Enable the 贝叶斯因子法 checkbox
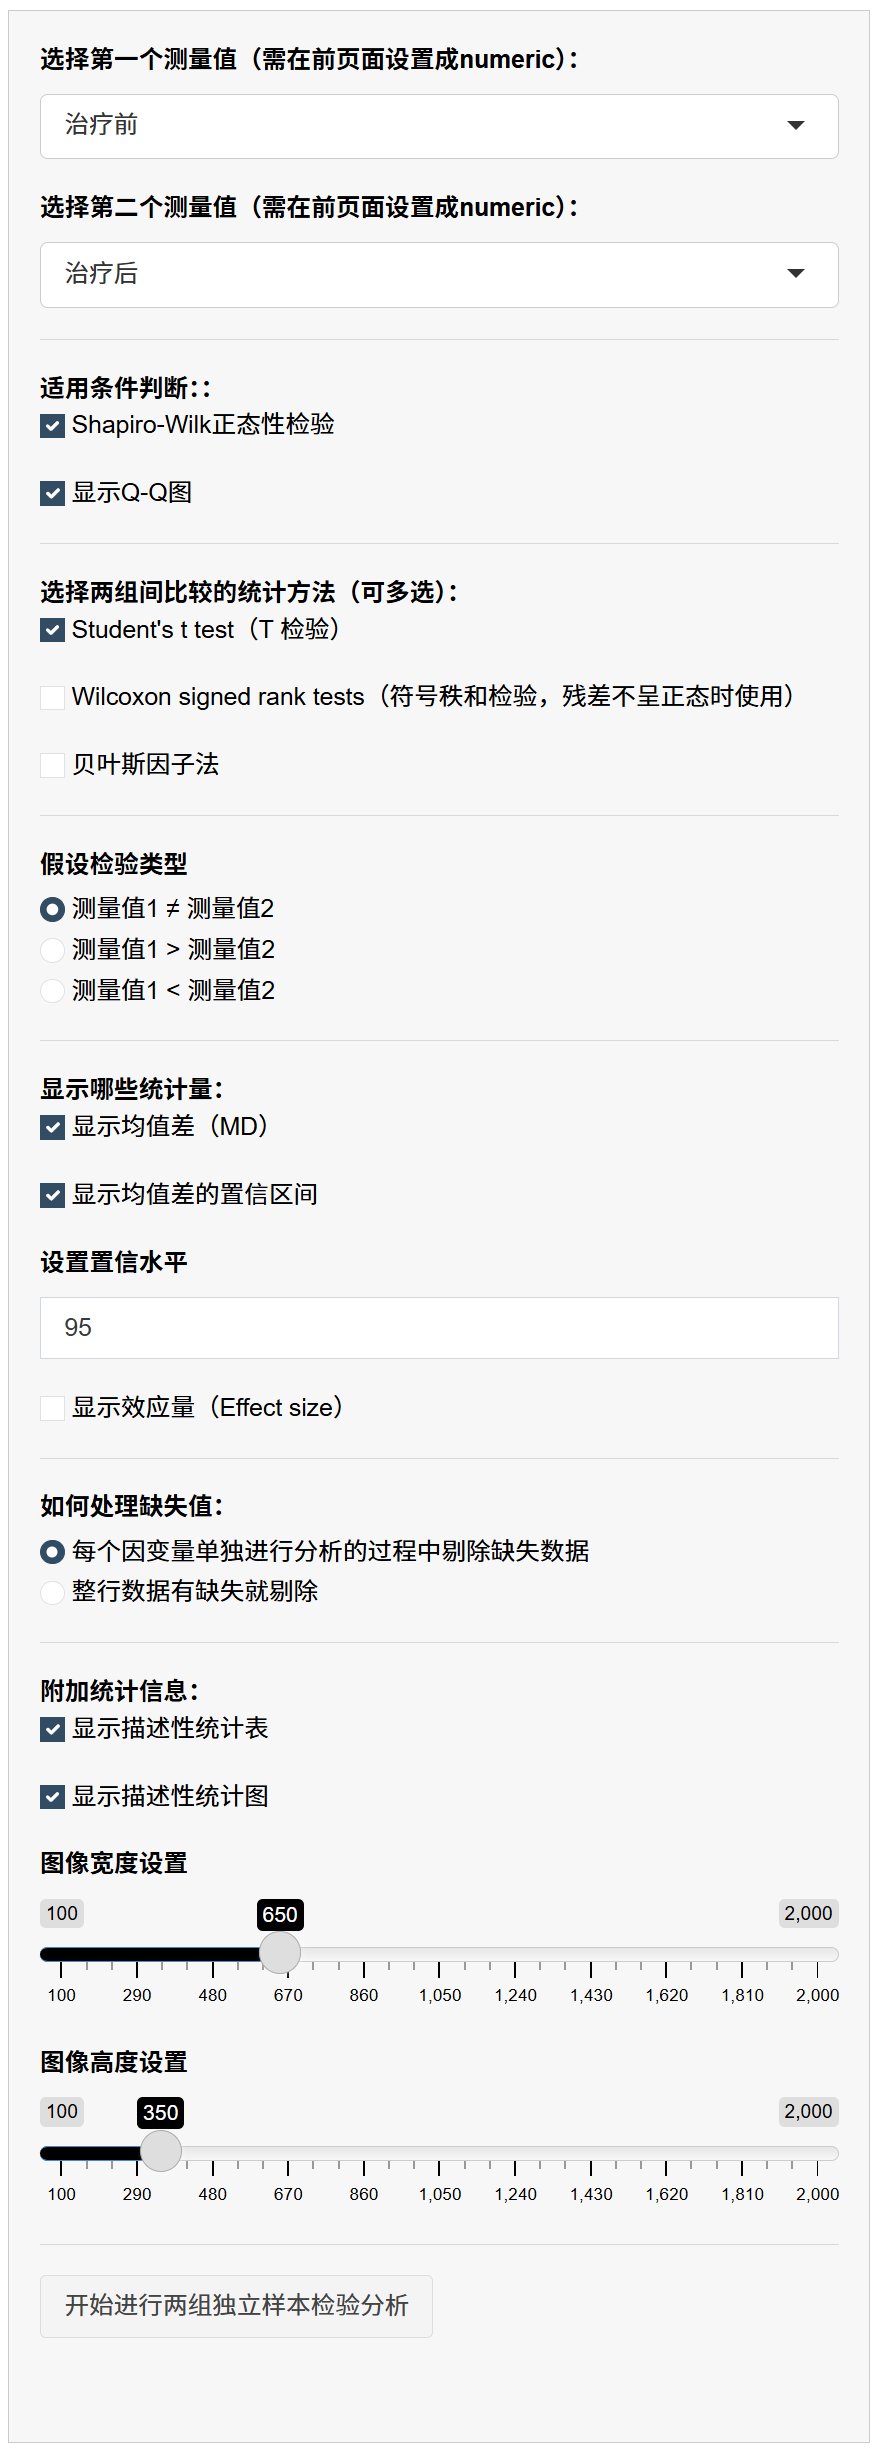 (53, 766)
